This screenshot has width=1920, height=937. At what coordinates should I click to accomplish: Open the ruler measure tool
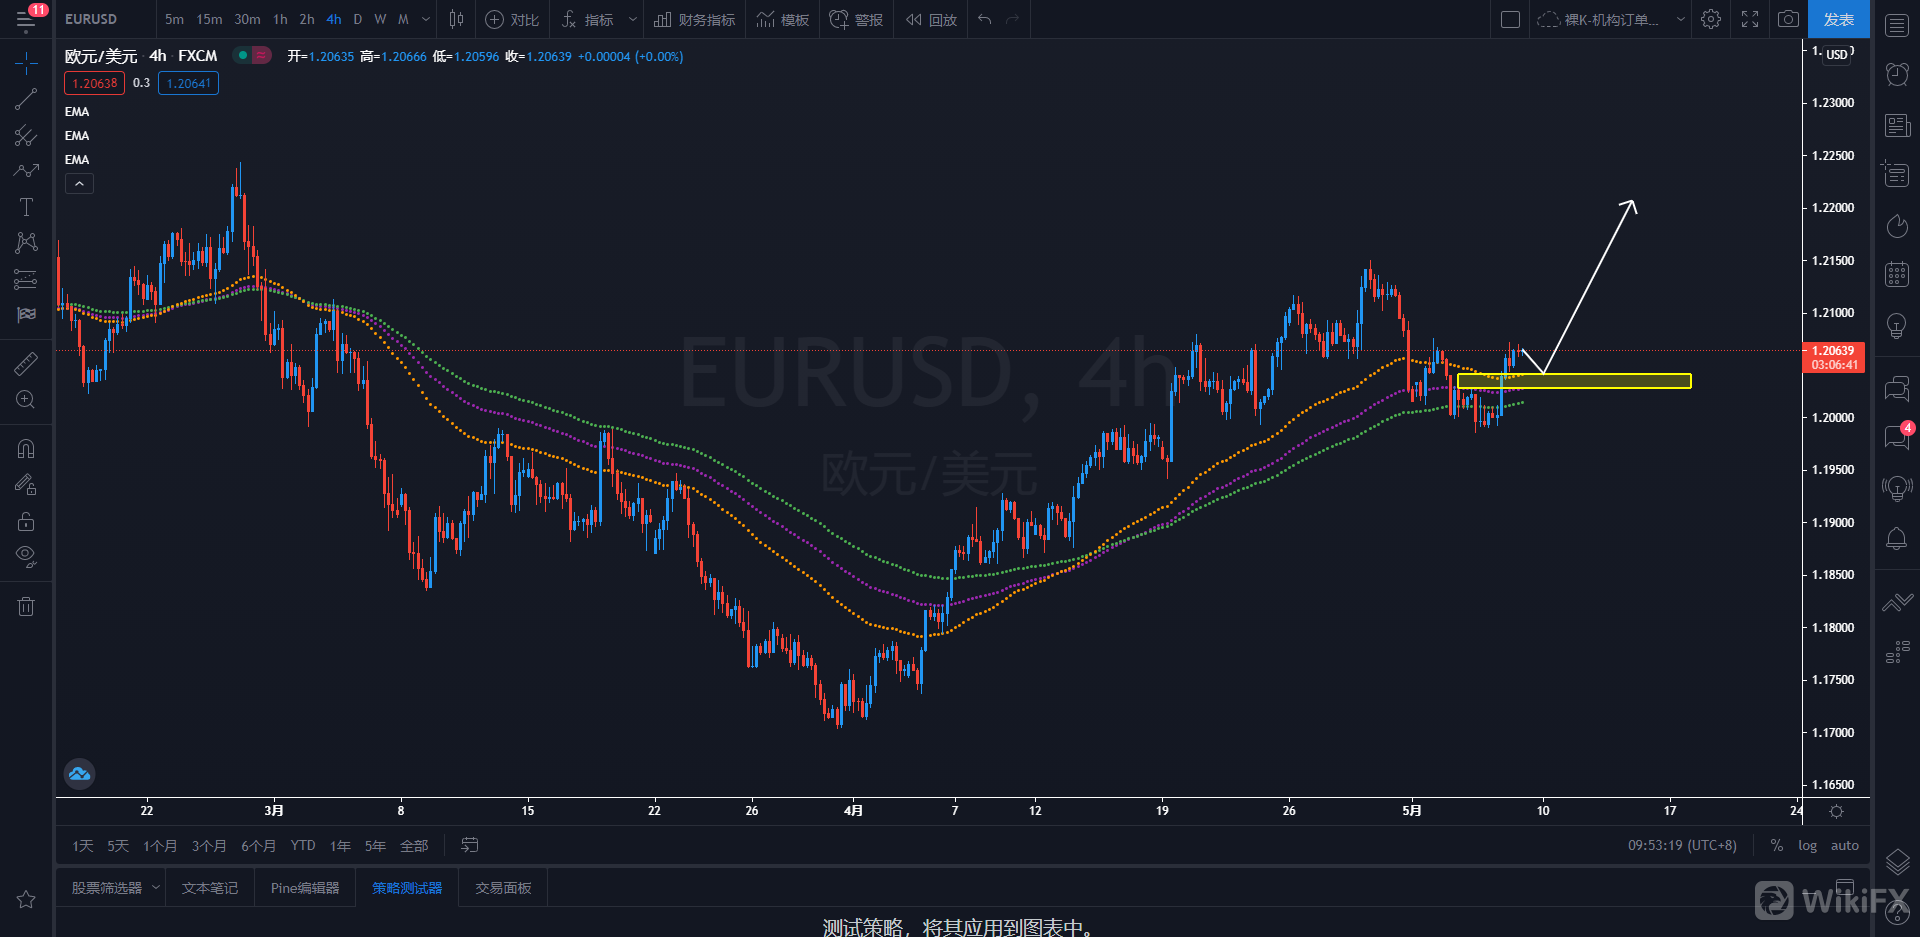[x=26, y=364]
